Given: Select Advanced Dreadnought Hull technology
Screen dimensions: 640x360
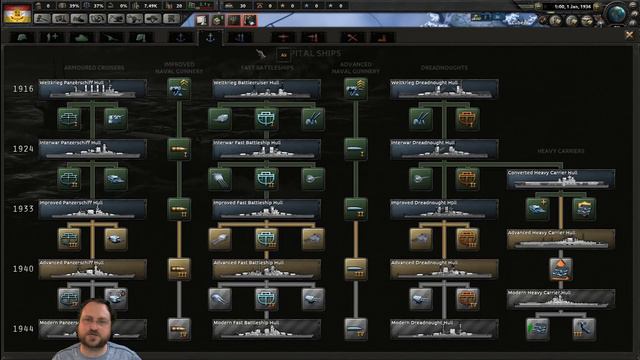Looking at the screenshot, I should pyautogui.click(x=444, y=269).
